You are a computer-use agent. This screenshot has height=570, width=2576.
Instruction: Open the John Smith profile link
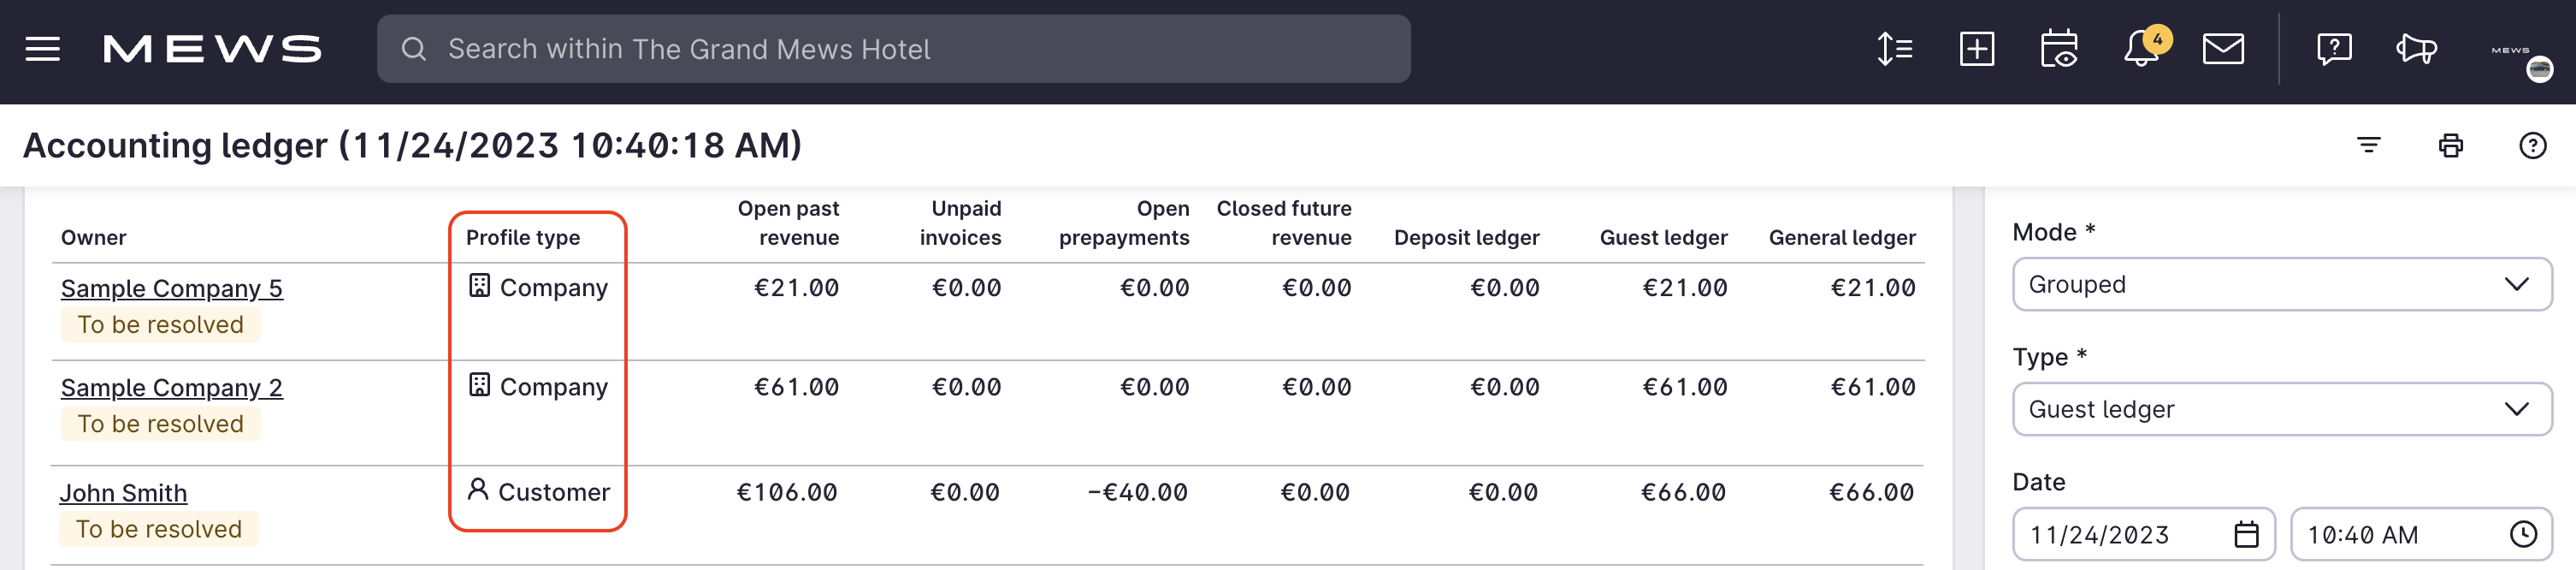pyautogui.click(x=123, y=494)
